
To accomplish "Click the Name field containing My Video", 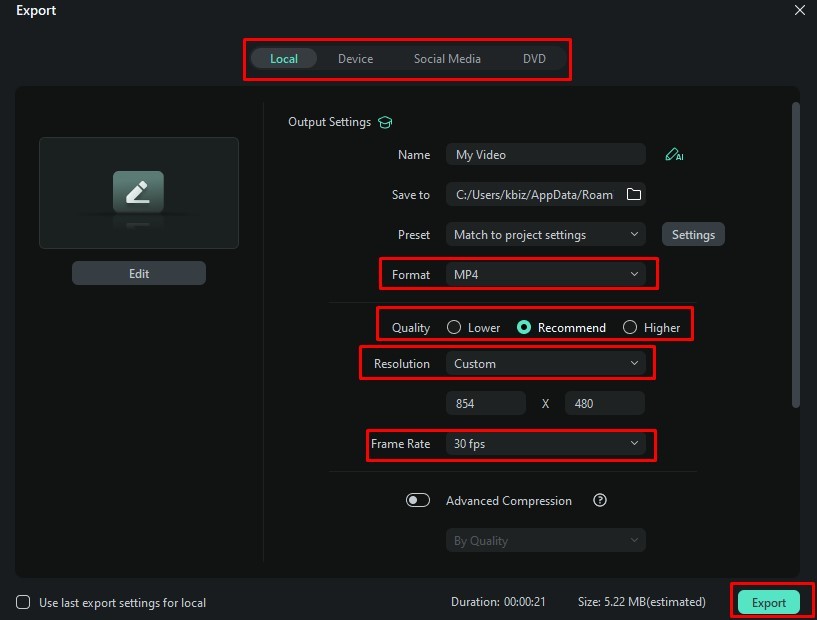I will 545,155.
